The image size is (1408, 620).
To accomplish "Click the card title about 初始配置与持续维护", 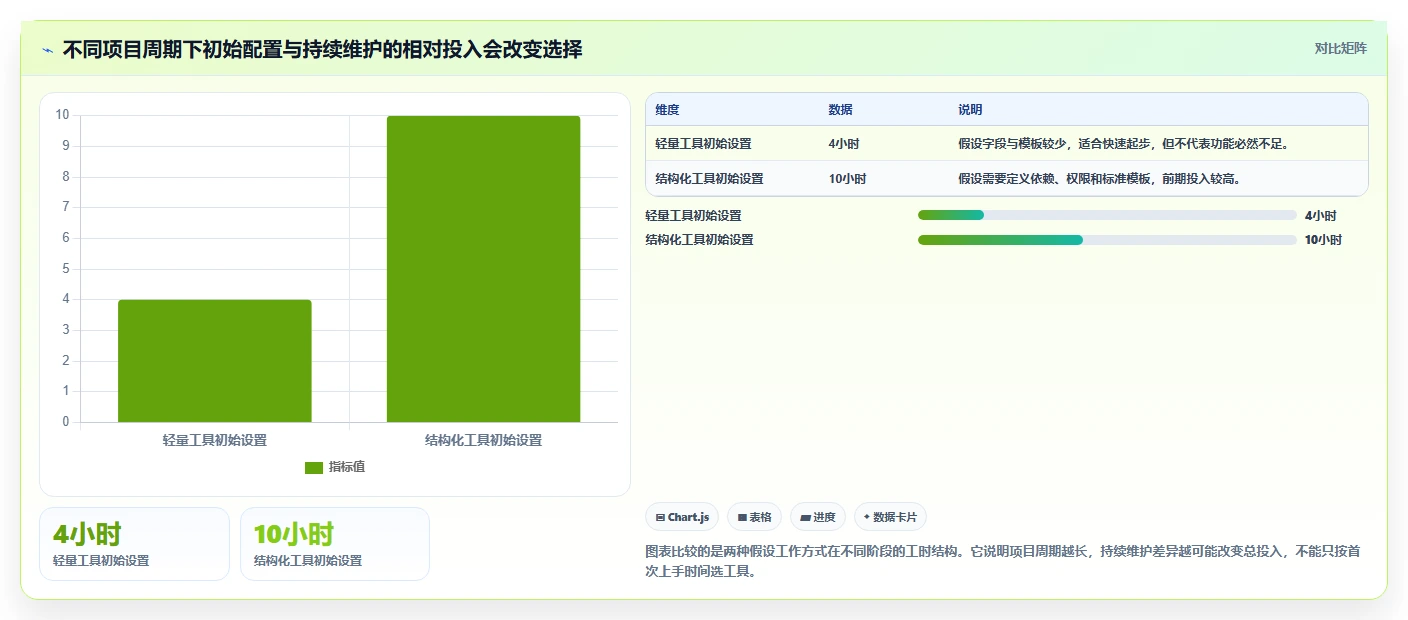I will (322, 49).
